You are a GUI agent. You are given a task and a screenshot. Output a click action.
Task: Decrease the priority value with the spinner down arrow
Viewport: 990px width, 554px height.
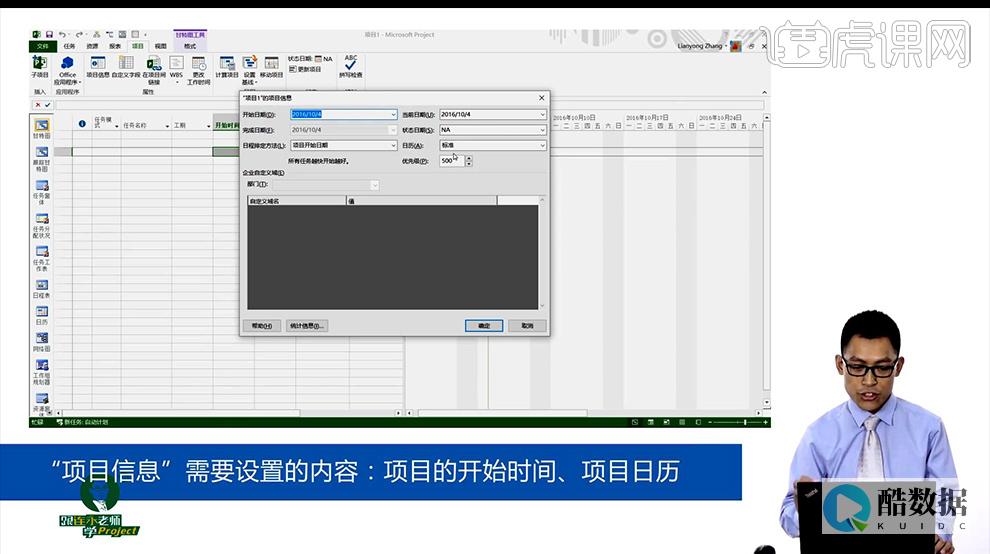(468, 164)
